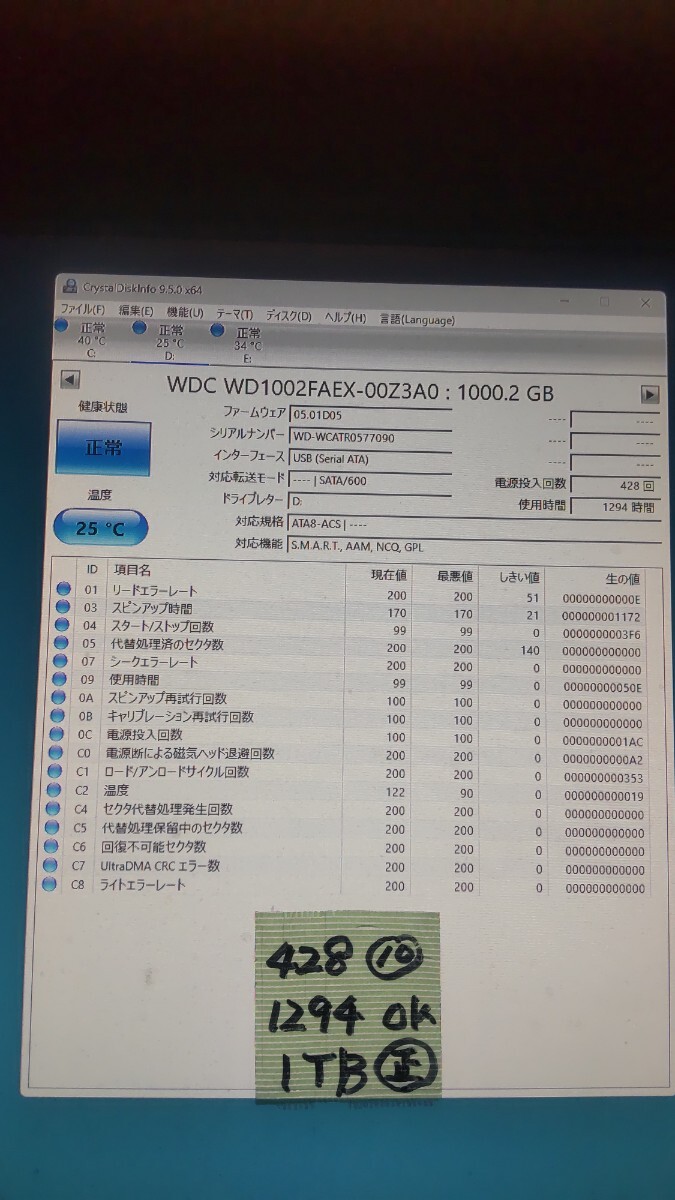Viewport: 675px width, 1200px height.
Task: Open the ディスク(D) menu
Action: tap(289, 315)
